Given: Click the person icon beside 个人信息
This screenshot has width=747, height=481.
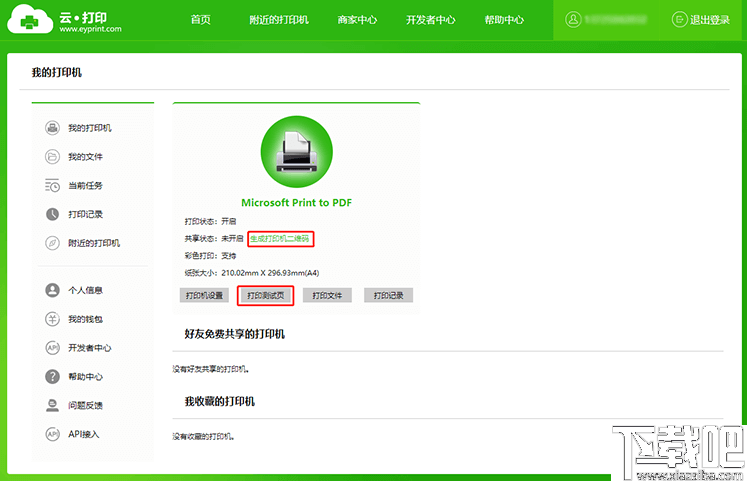Looking at the screenshot, I should click(x=52, y=290).
